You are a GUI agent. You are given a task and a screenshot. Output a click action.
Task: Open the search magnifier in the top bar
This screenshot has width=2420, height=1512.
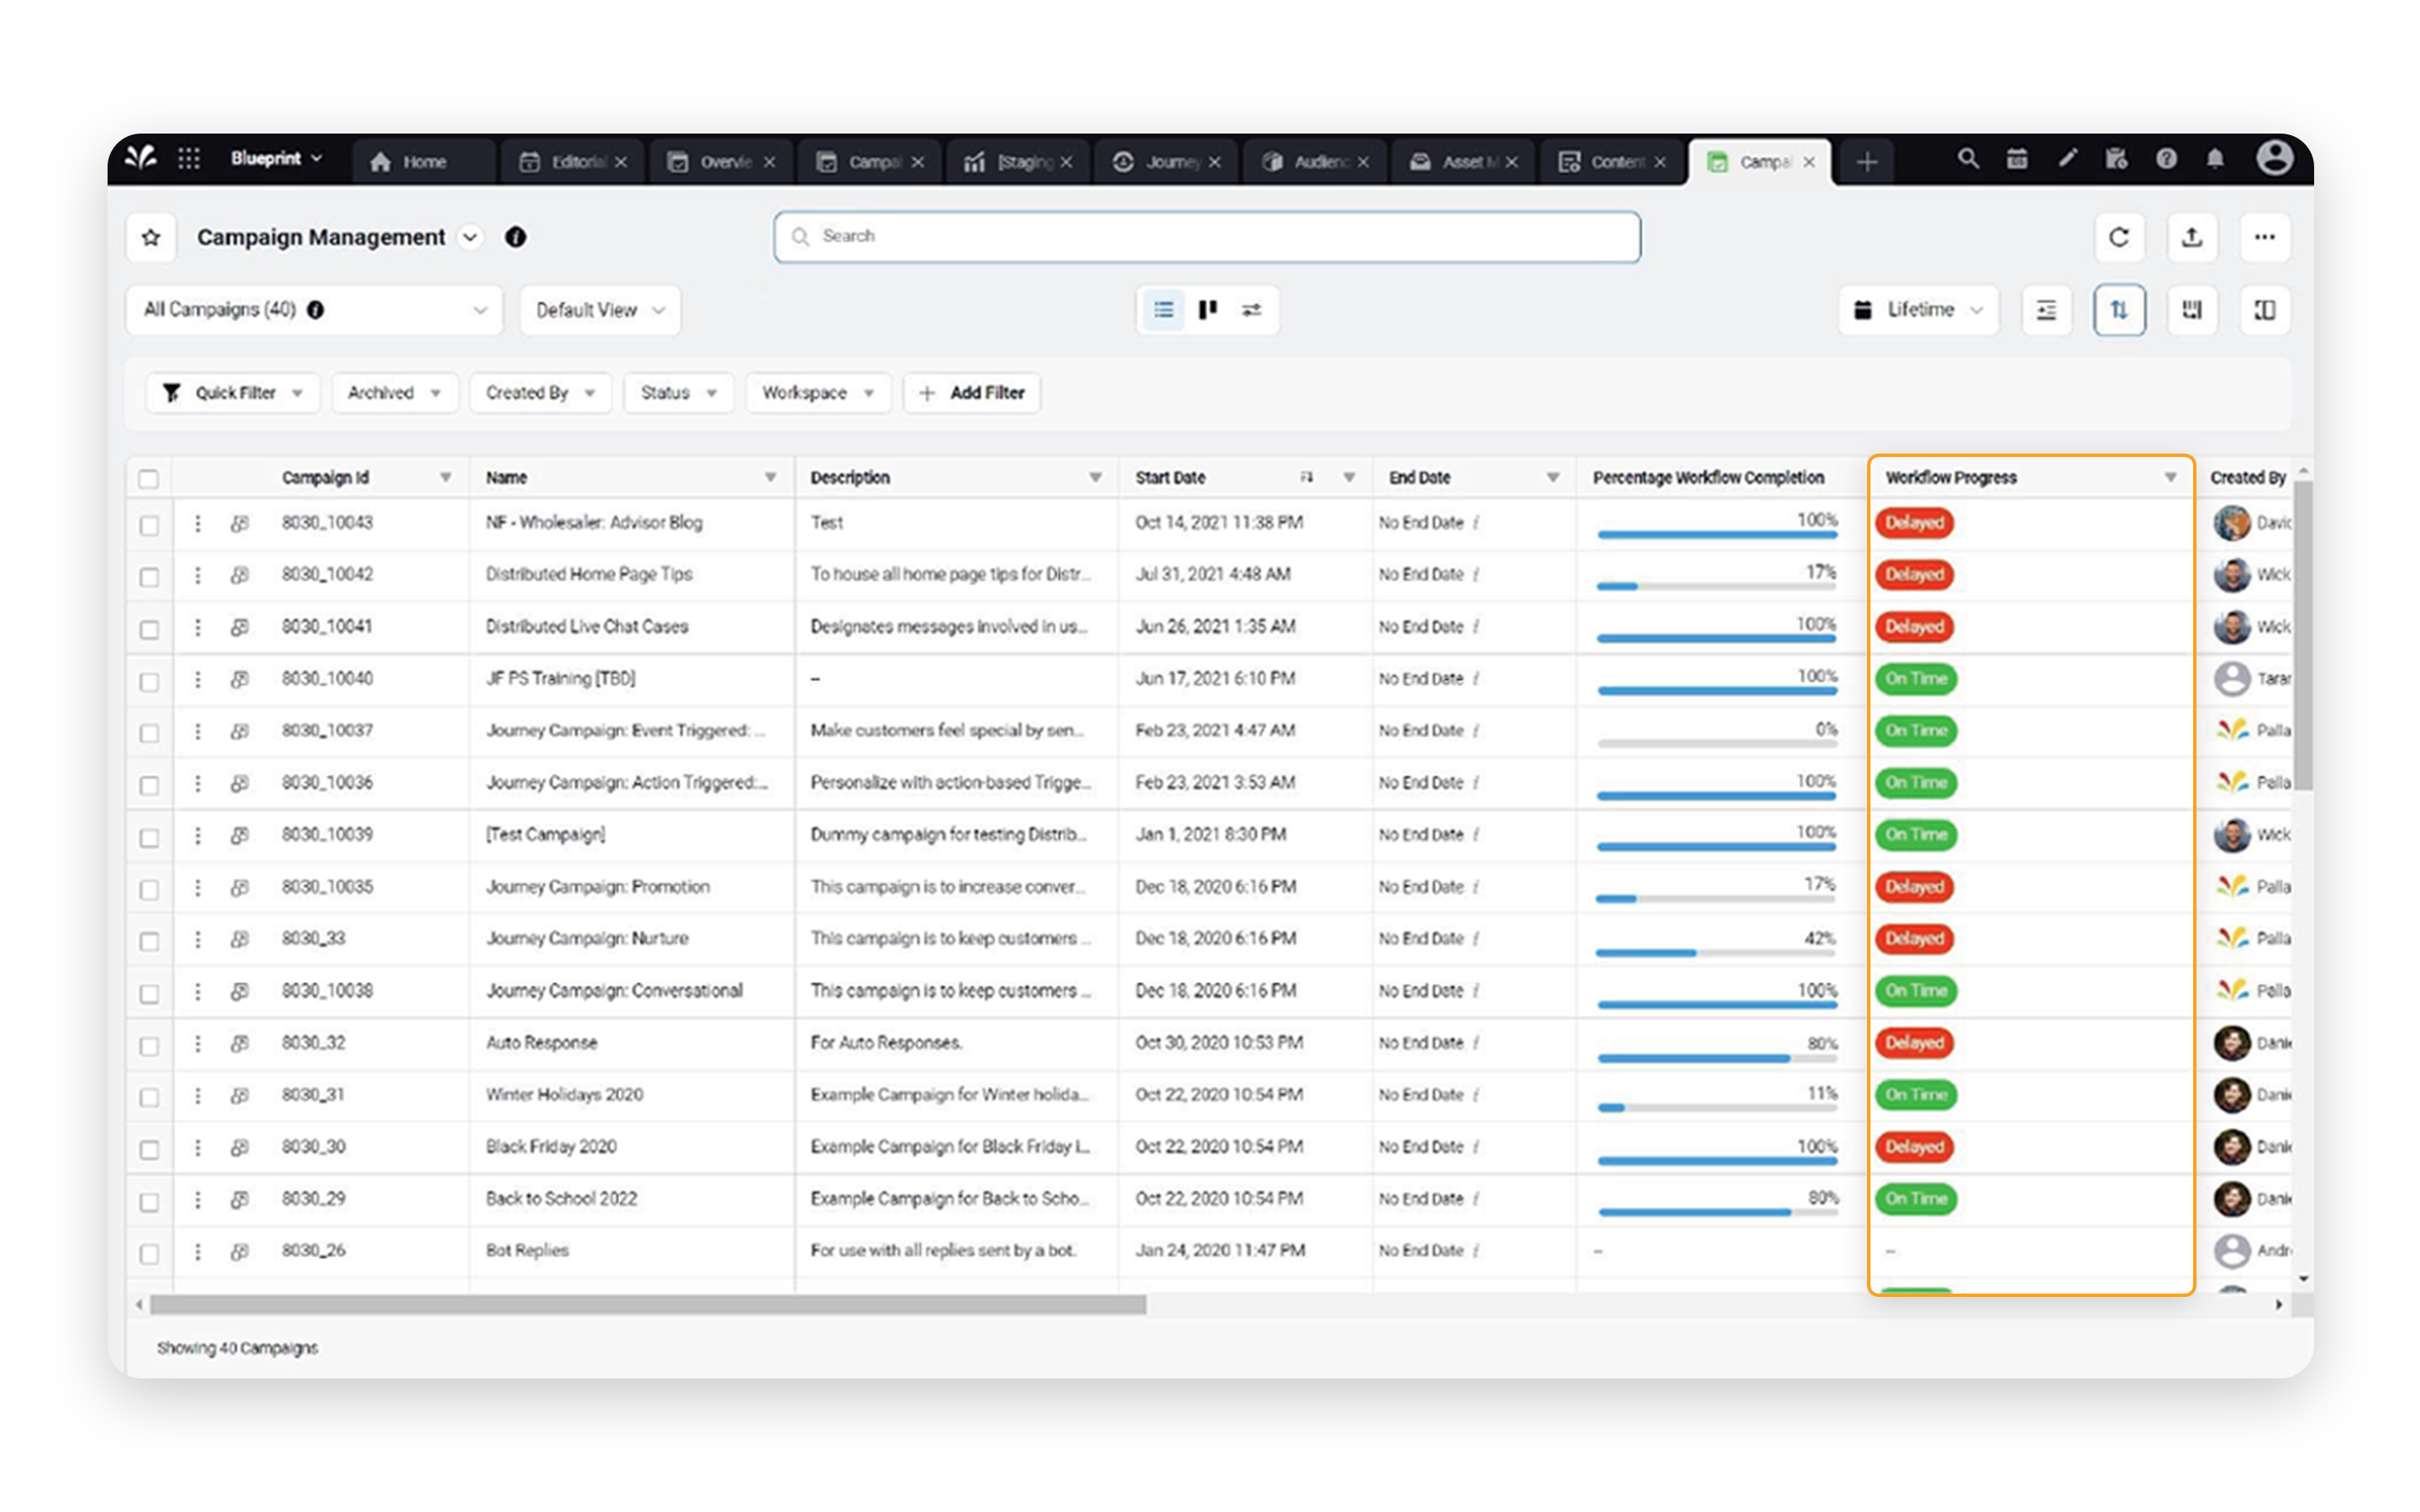click(x=1969, y=158)
